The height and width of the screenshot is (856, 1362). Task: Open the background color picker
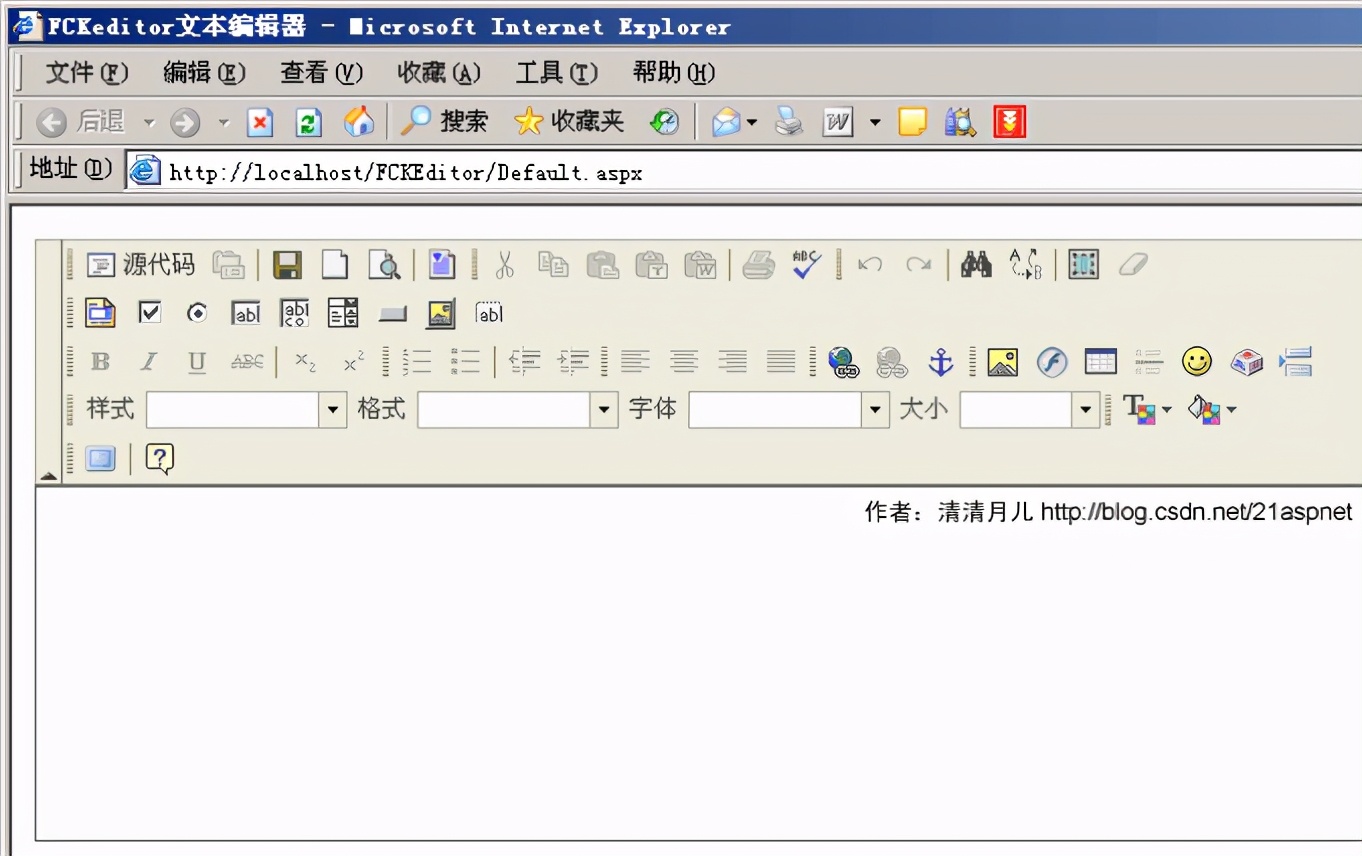pos(1212,410)
